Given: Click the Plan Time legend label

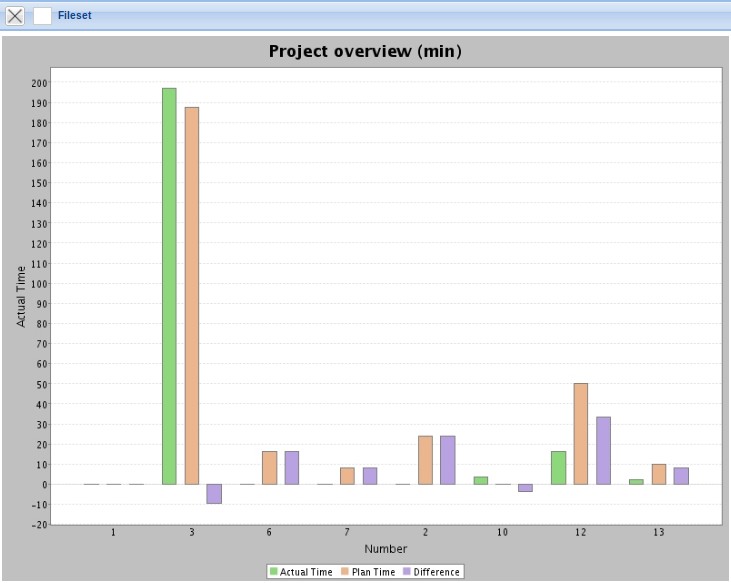Looking at the screenshot, I should click(x=373, y=572).
